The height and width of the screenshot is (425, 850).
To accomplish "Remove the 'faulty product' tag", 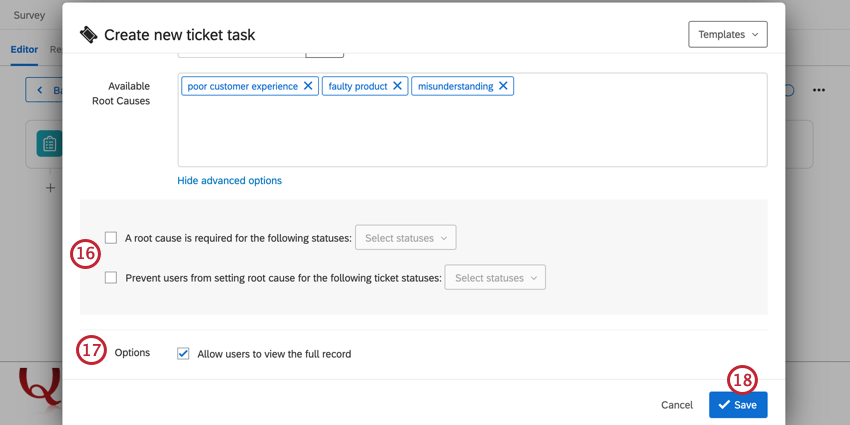I will [398, 86].
